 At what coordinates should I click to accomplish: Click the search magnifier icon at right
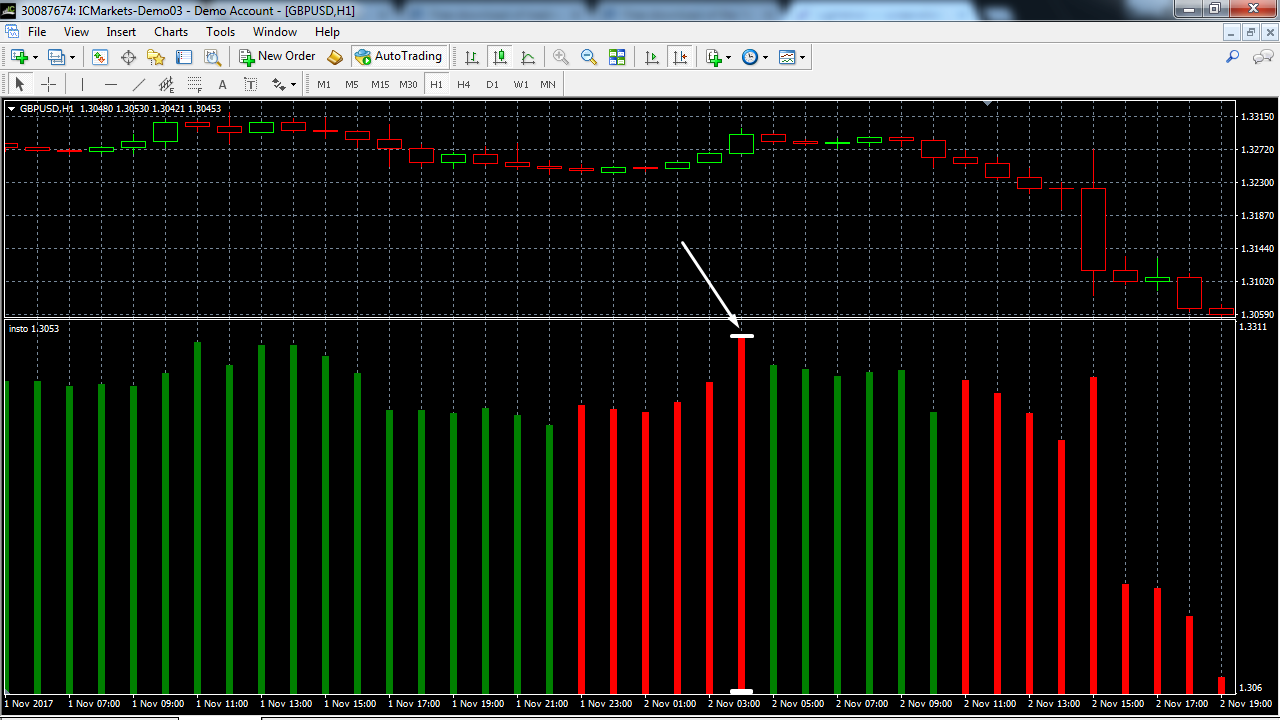(1233, 57)
